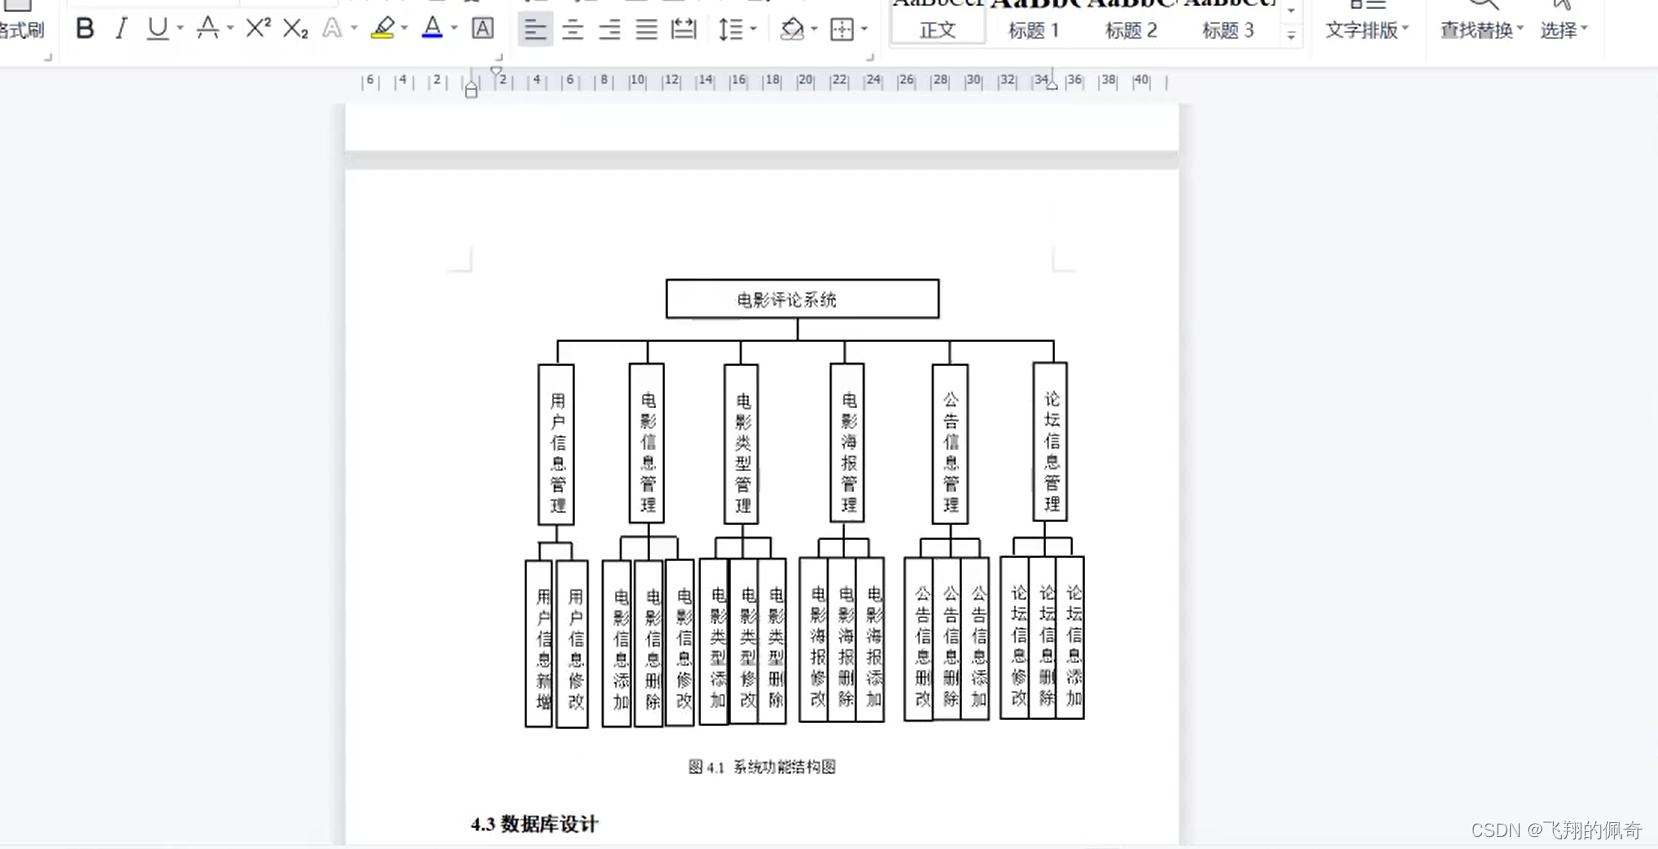This screenshot has width=1658, height=849.
Task: Select the 论坛信息管理 box
Action: [1050, 442]
